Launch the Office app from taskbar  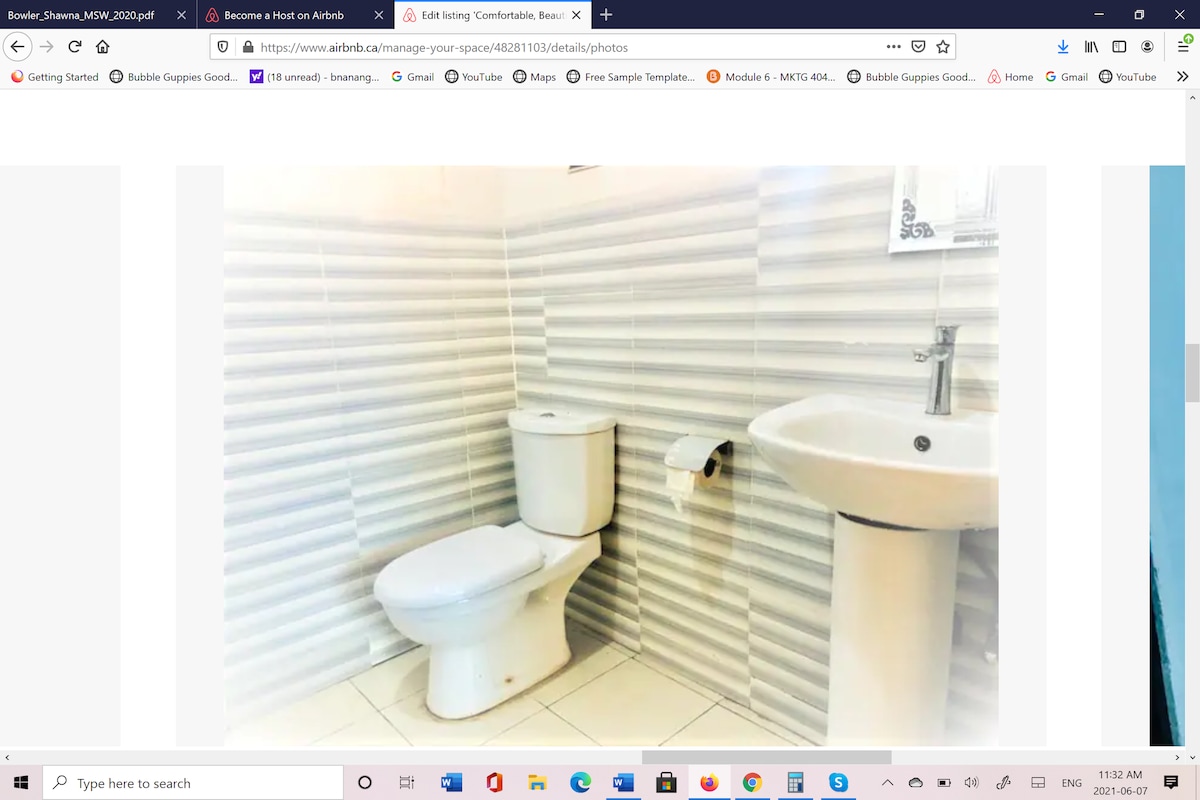point(494,783)
